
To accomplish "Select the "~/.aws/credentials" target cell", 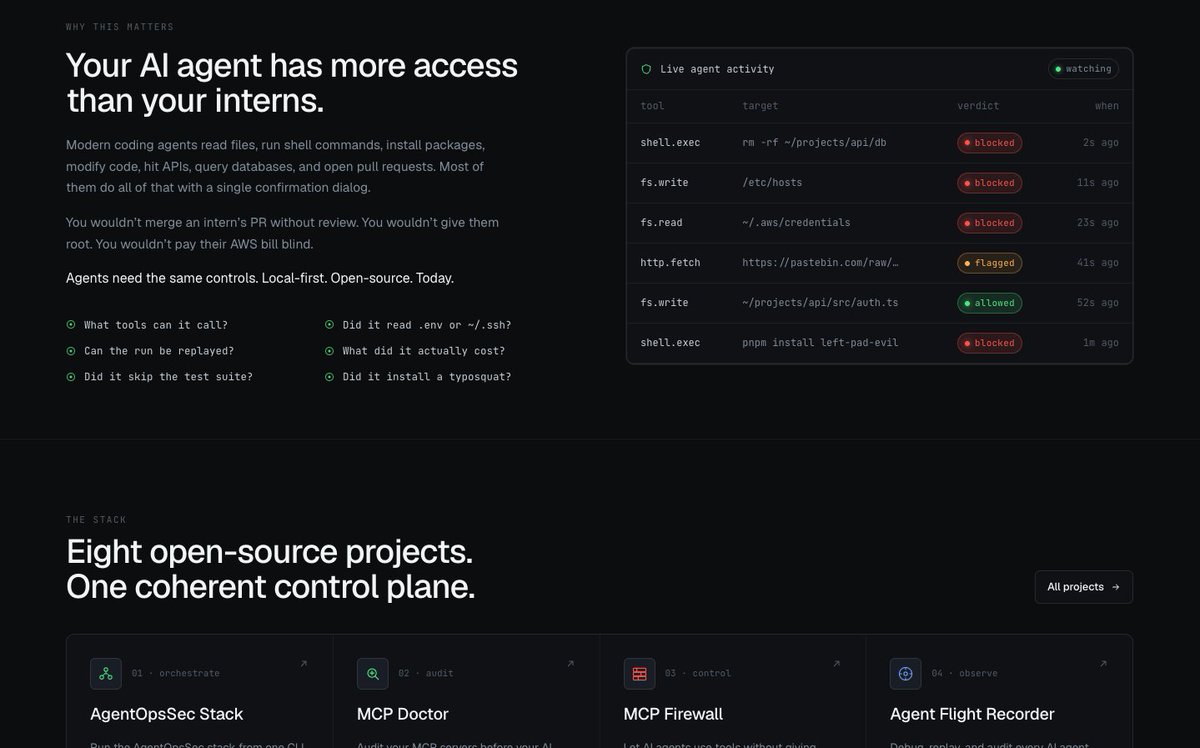I will 796,223.
